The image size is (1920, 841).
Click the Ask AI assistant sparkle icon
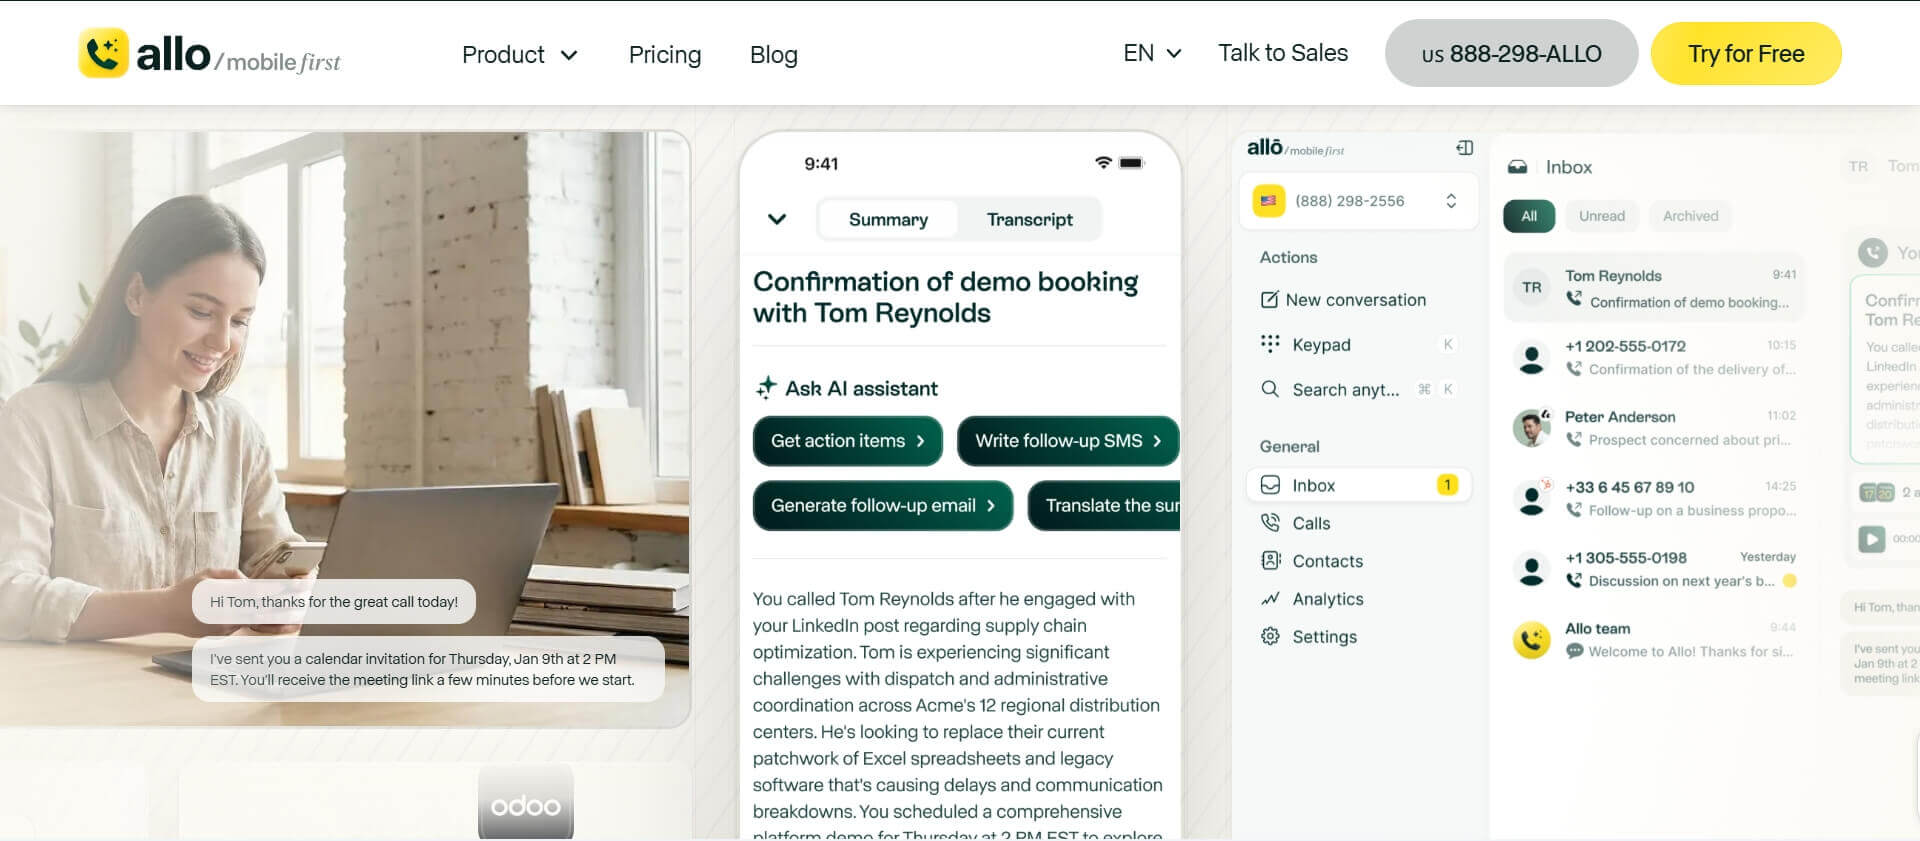[766, 388]
